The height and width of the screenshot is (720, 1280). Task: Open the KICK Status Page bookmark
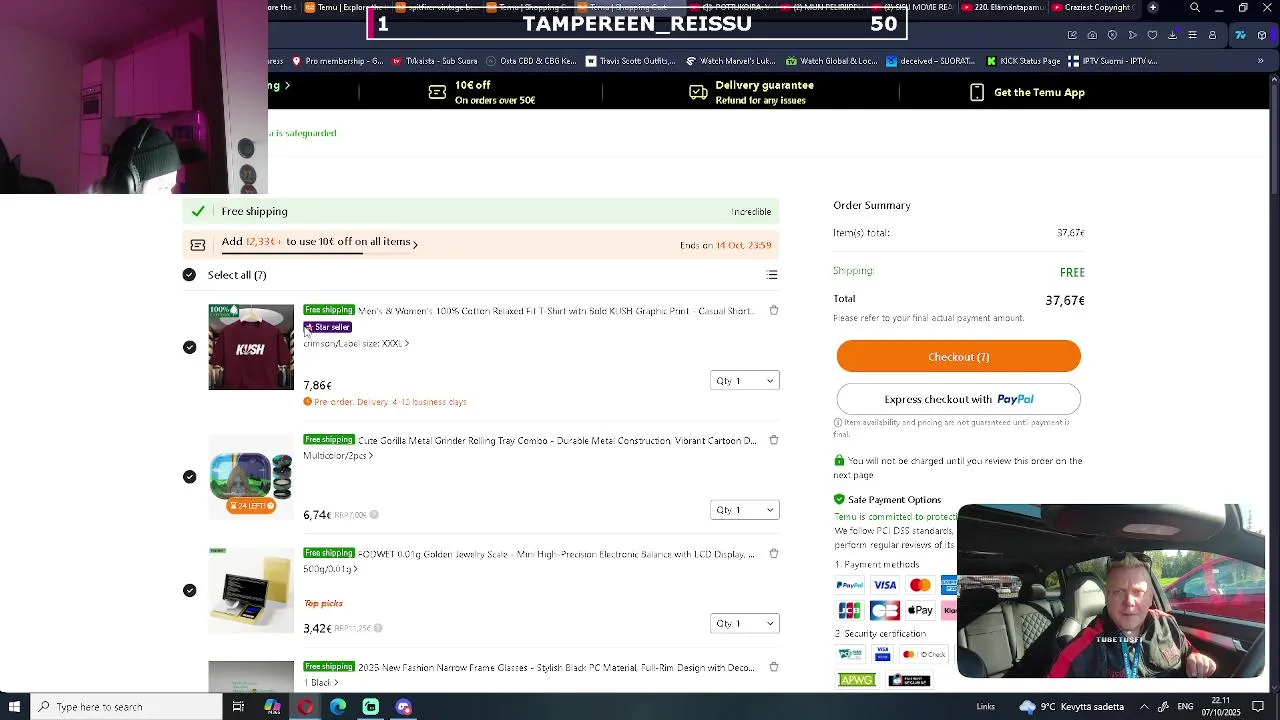[x=1023, y=61]
